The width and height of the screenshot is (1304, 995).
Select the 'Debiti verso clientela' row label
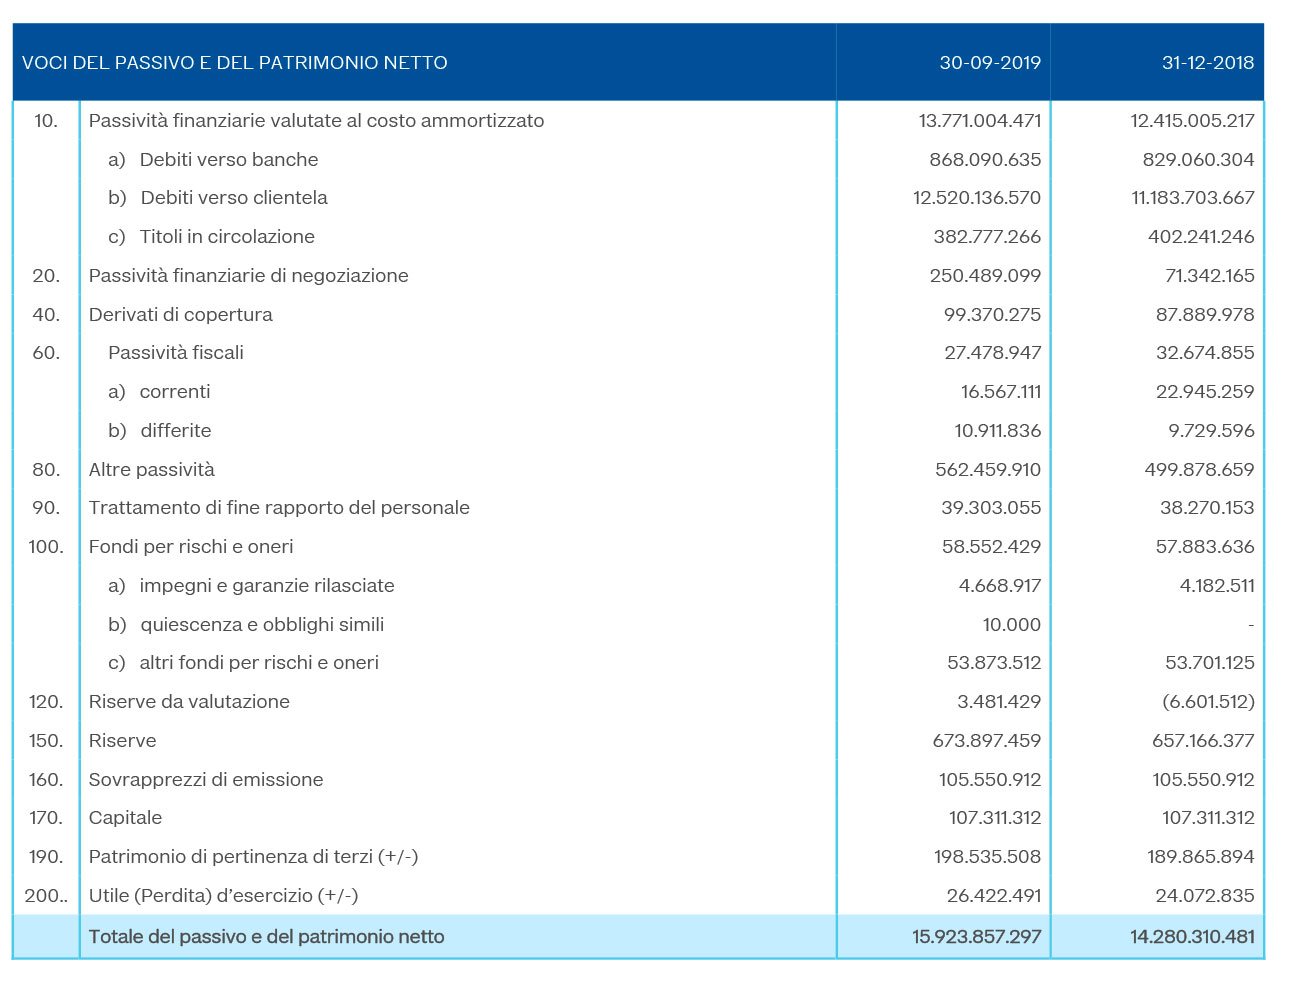coord(233,198)
